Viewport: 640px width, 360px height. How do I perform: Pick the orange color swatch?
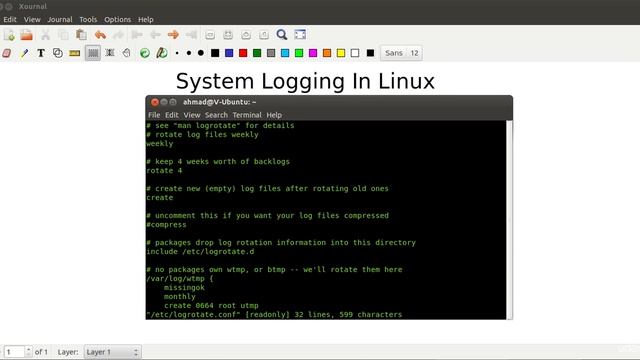click(x=327, y=53)
